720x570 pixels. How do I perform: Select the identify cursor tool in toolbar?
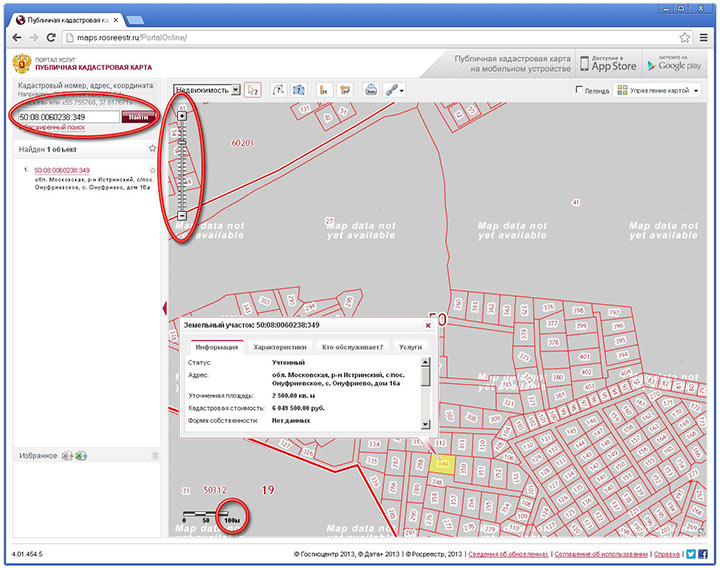252,90
